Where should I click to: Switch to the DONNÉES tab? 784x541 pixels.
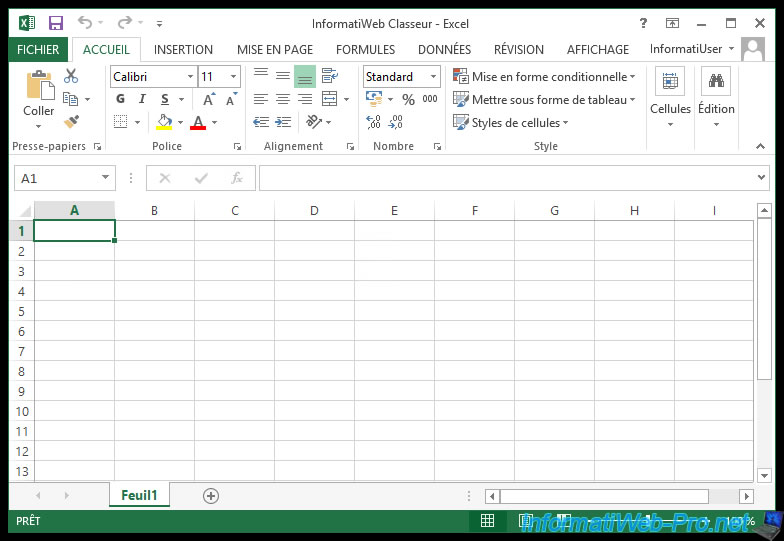[x=444, y=50]
